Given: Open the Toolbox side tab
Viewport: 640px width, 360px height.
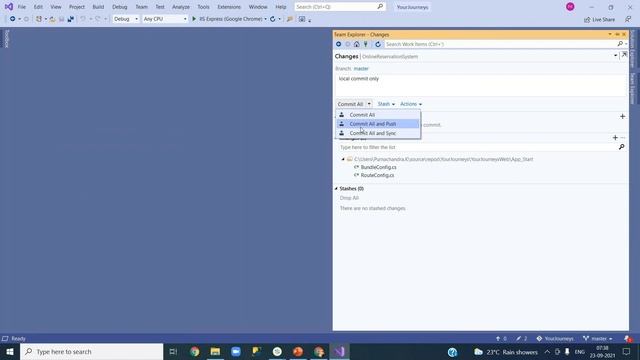Looking at the screenshot, I should coord(7,39).
